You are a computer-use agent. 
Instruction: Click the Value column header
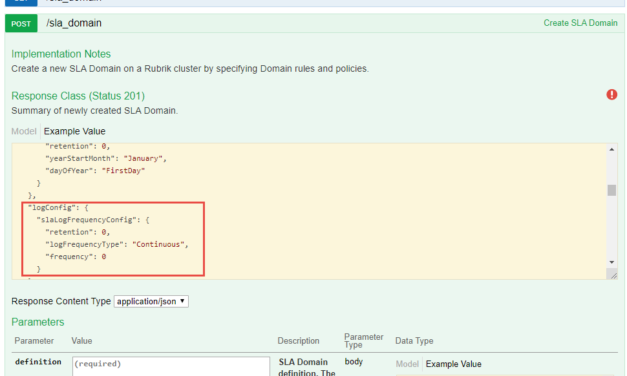tap(82, 341)
